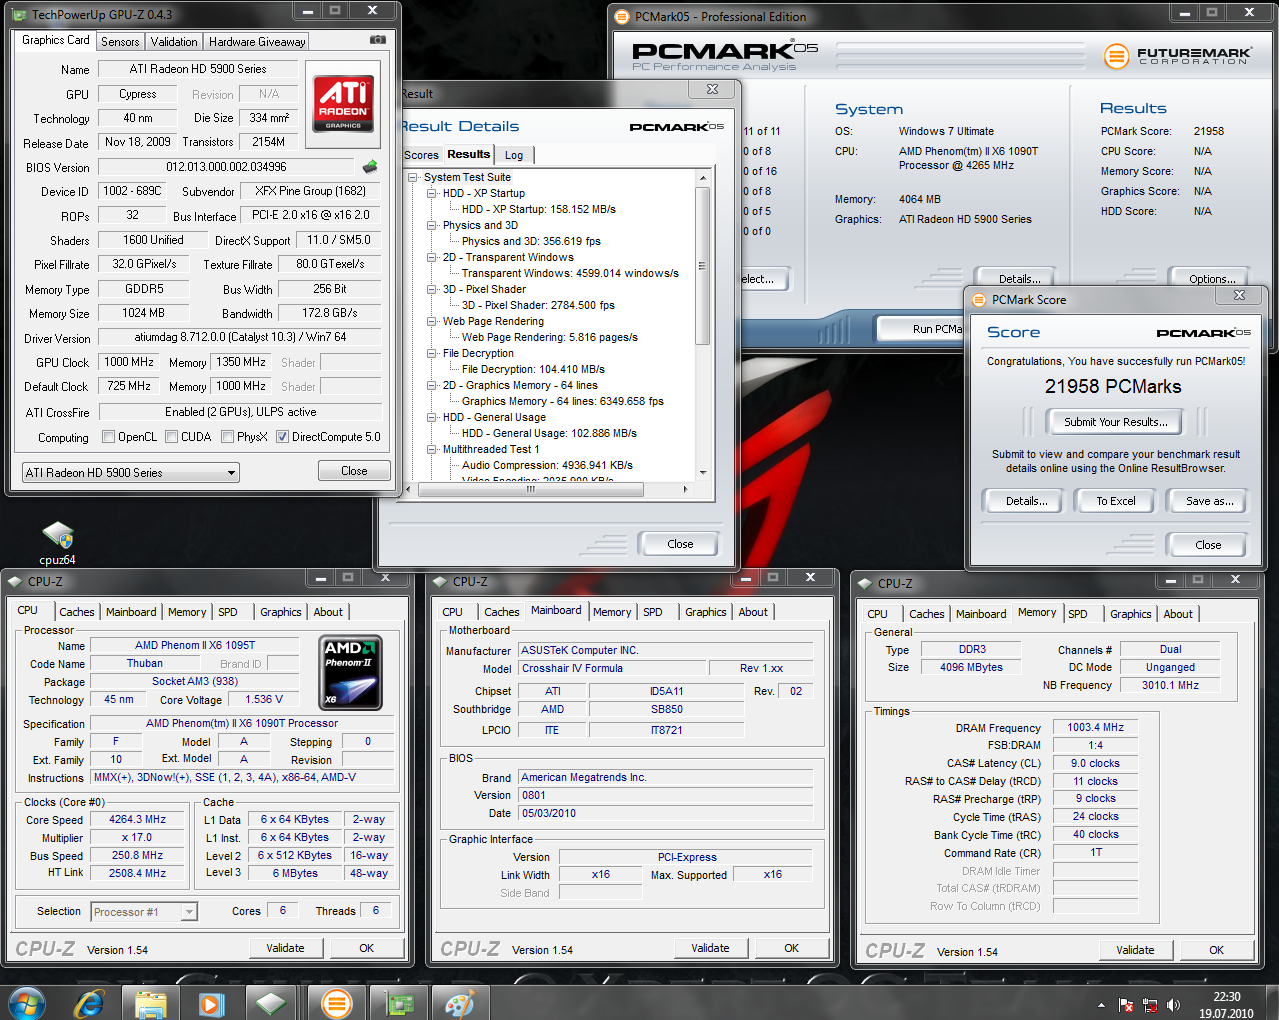1279x1020 pixels.
Task: Toggle the PhysX checkbox in GPU-Z
Action: pyautogui.click(x=228, y=437)
